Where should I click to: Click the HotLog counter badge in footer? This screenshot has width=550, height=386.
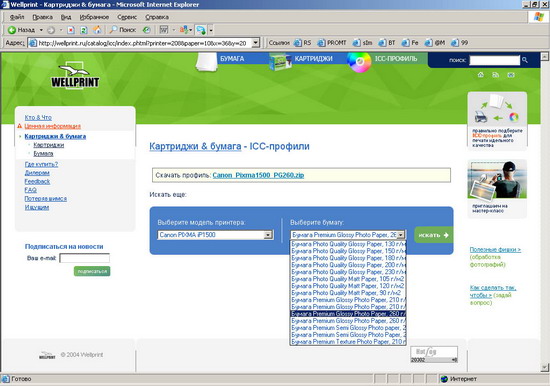pyautogui.click(x=434, y=354)
